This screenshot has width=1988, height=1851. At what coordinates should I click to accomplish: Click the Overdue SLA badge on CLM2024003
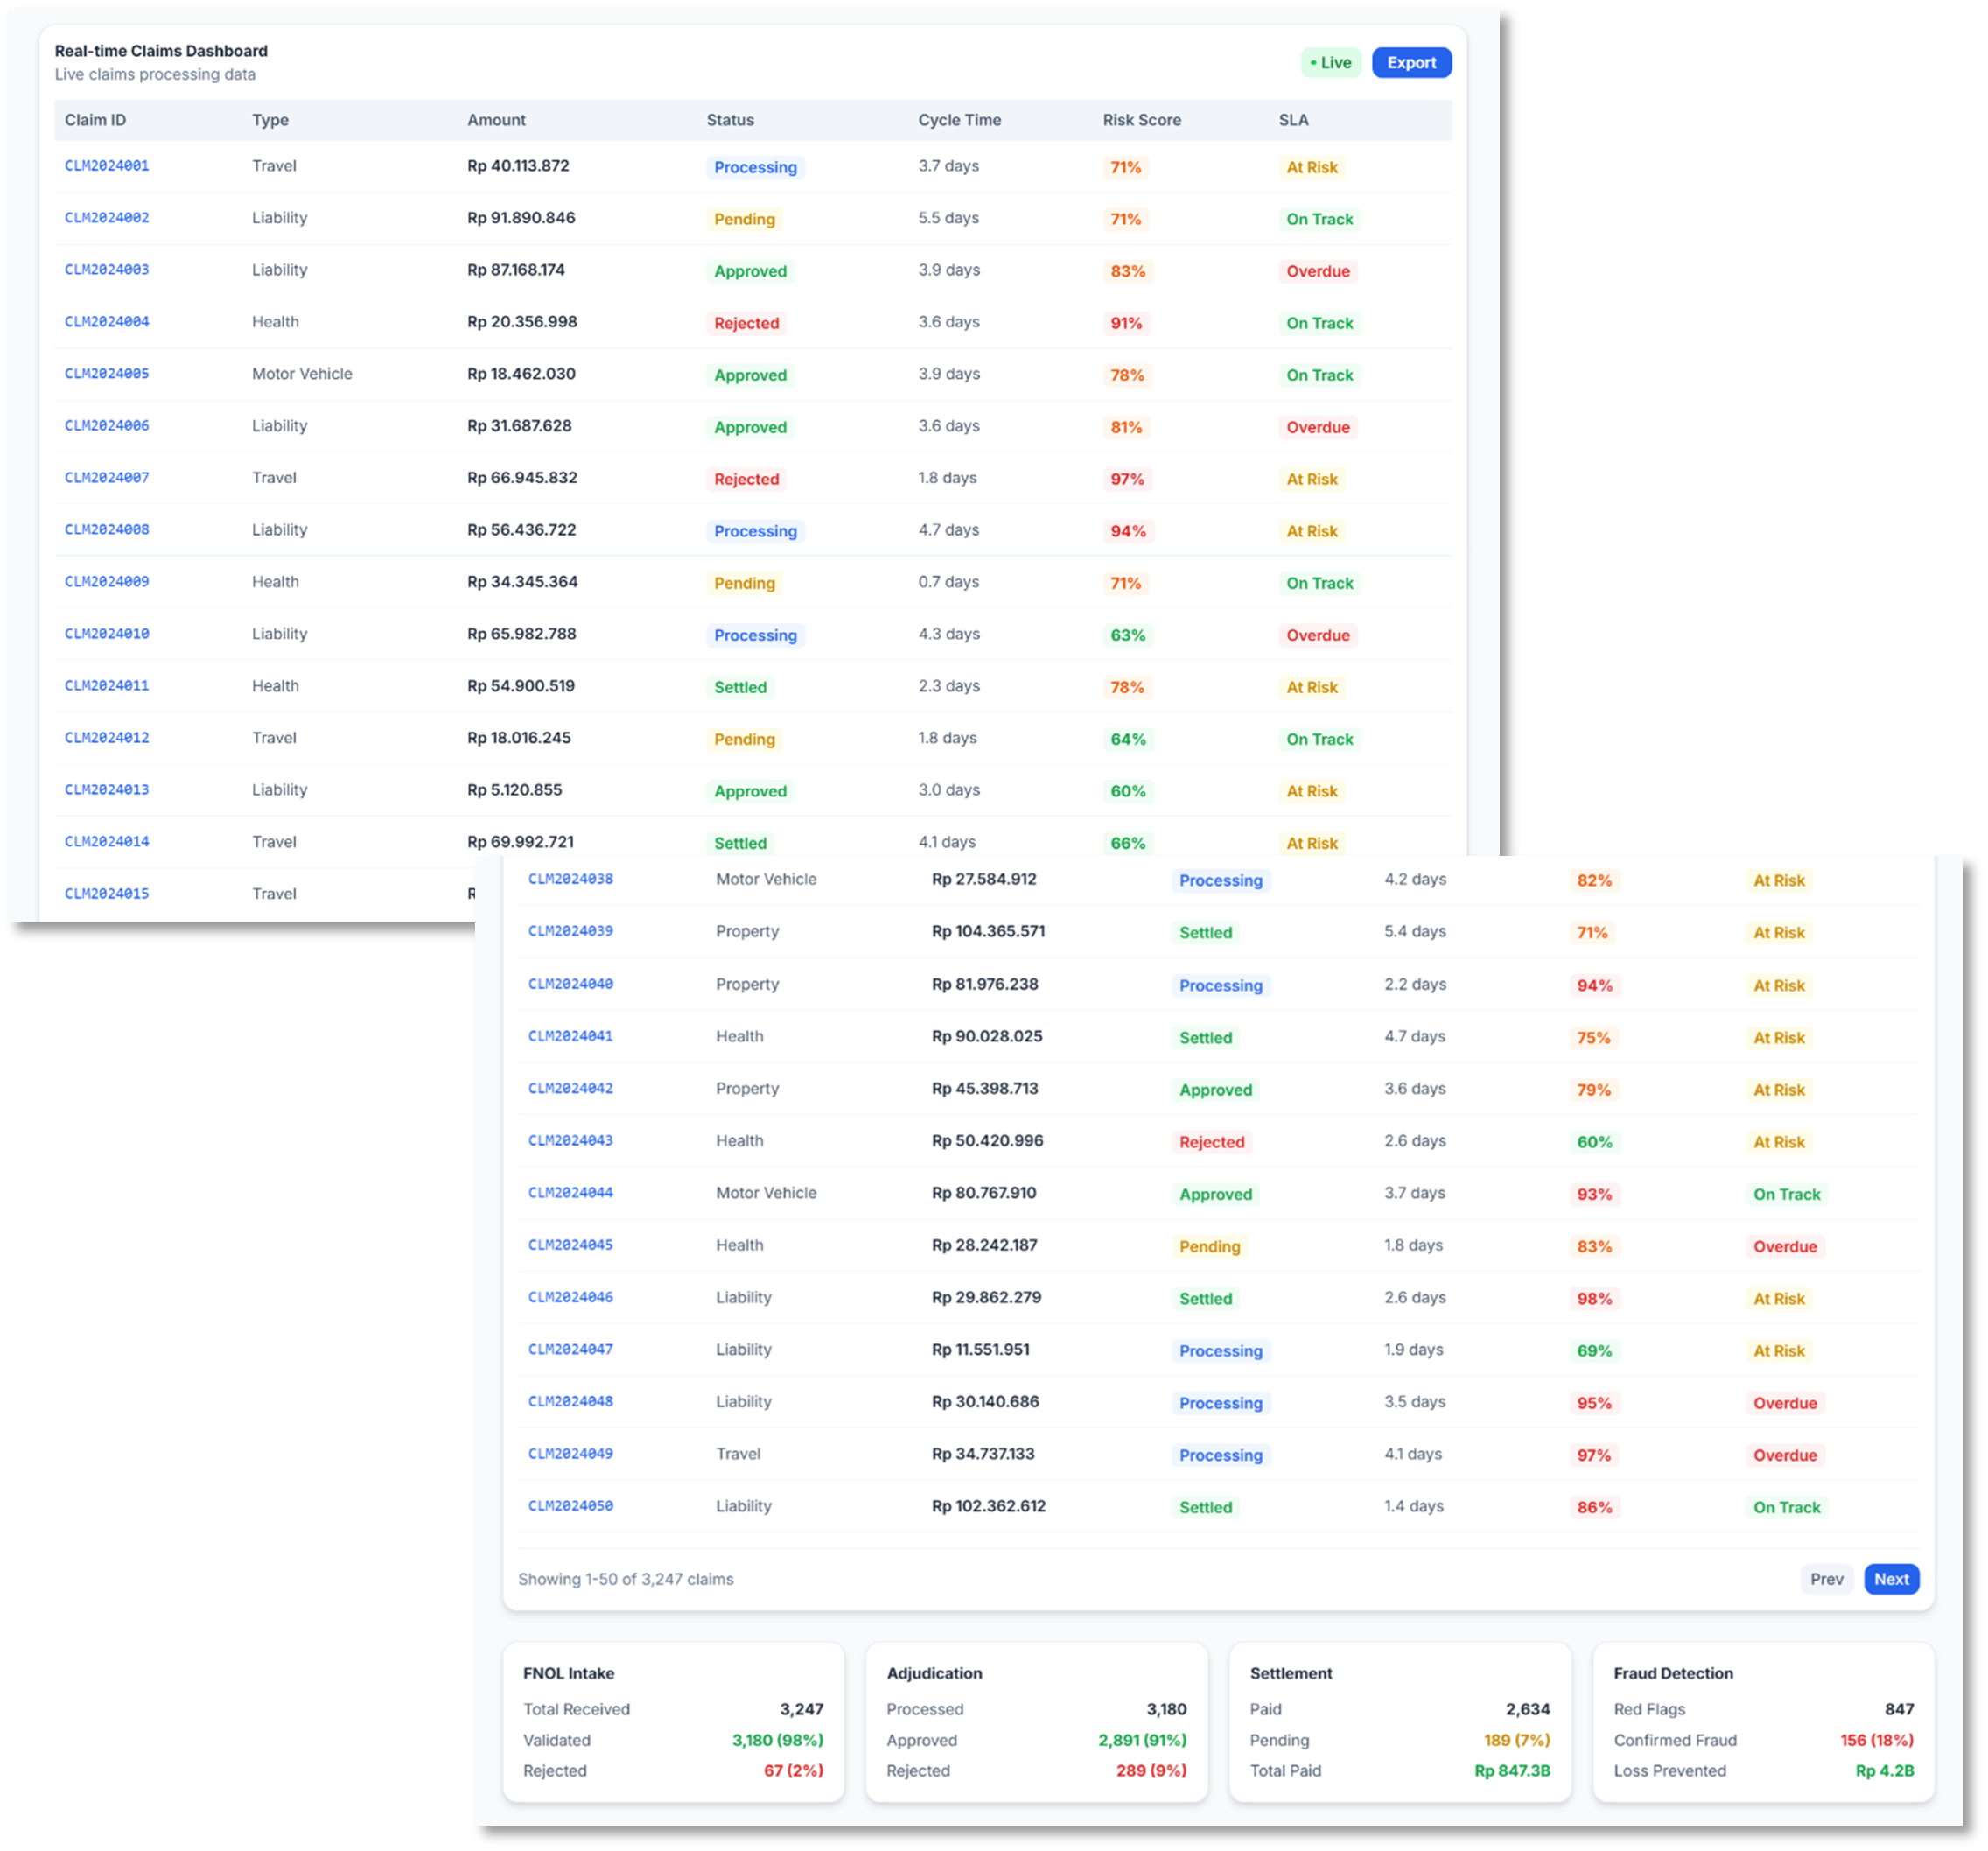pos(1318,271)
